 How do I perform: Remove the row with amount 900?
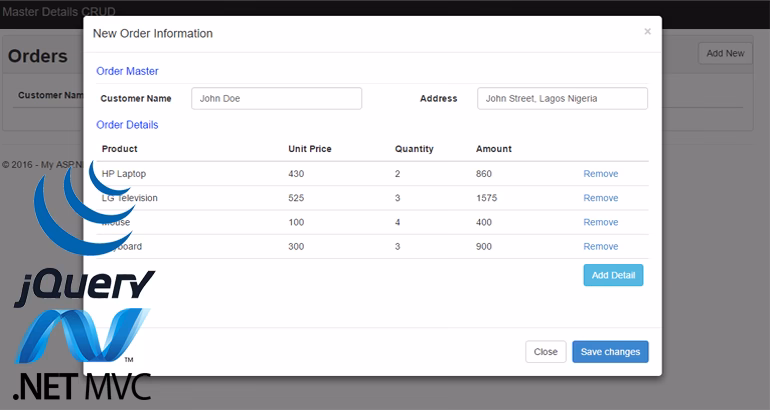(x=600, y=246)
